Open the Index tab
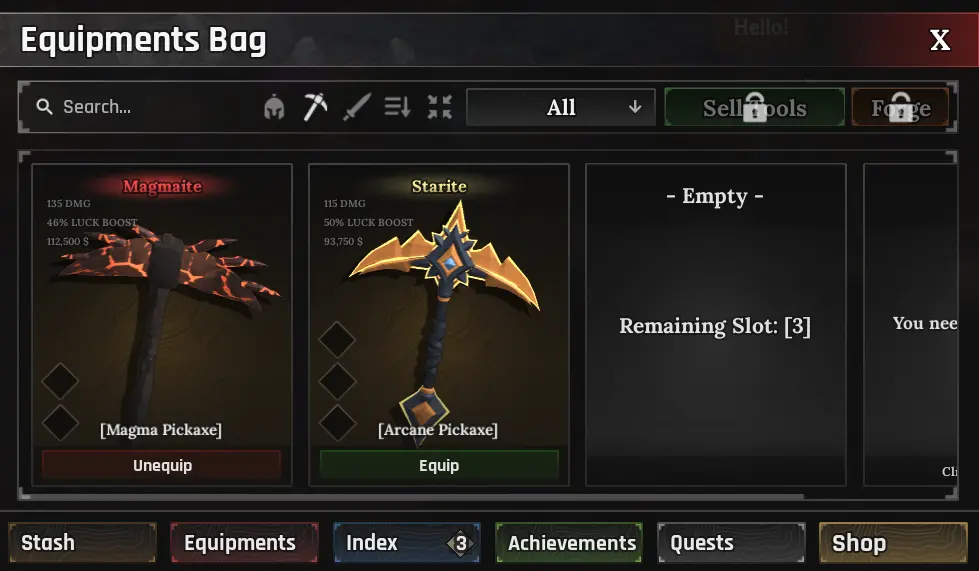The height and width of the screenshot is (571, 979). click(406, 542)
